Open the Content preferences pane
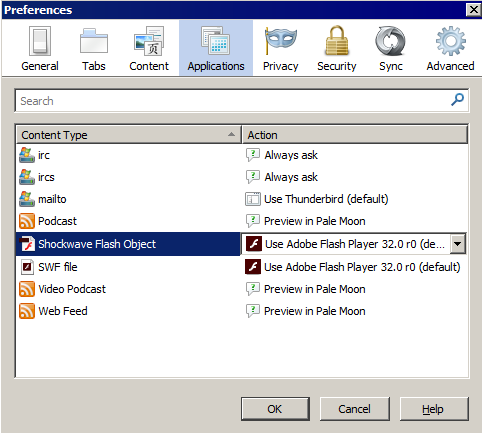The image size is (482, 433). [149, 49]
